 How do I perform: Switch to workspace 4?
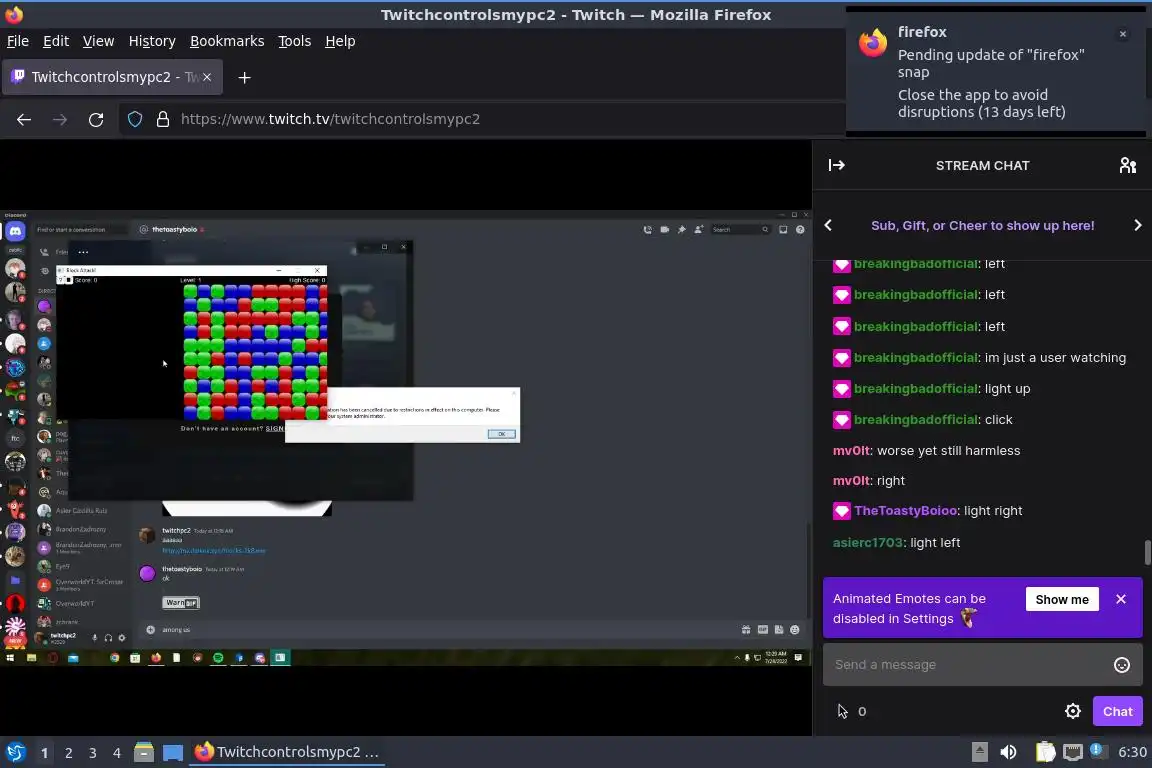(x=116, y=753)
